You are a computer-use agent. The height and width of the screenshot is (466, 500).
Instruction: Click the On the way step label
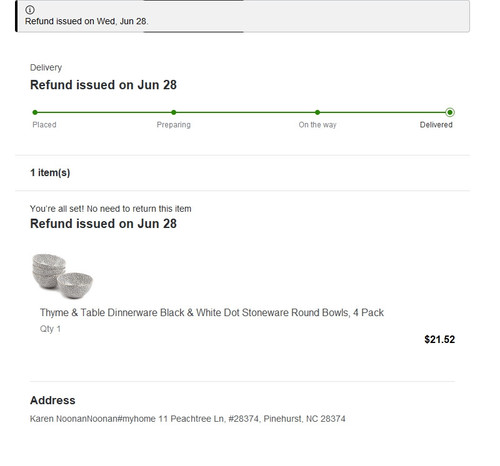coord(317,125)
